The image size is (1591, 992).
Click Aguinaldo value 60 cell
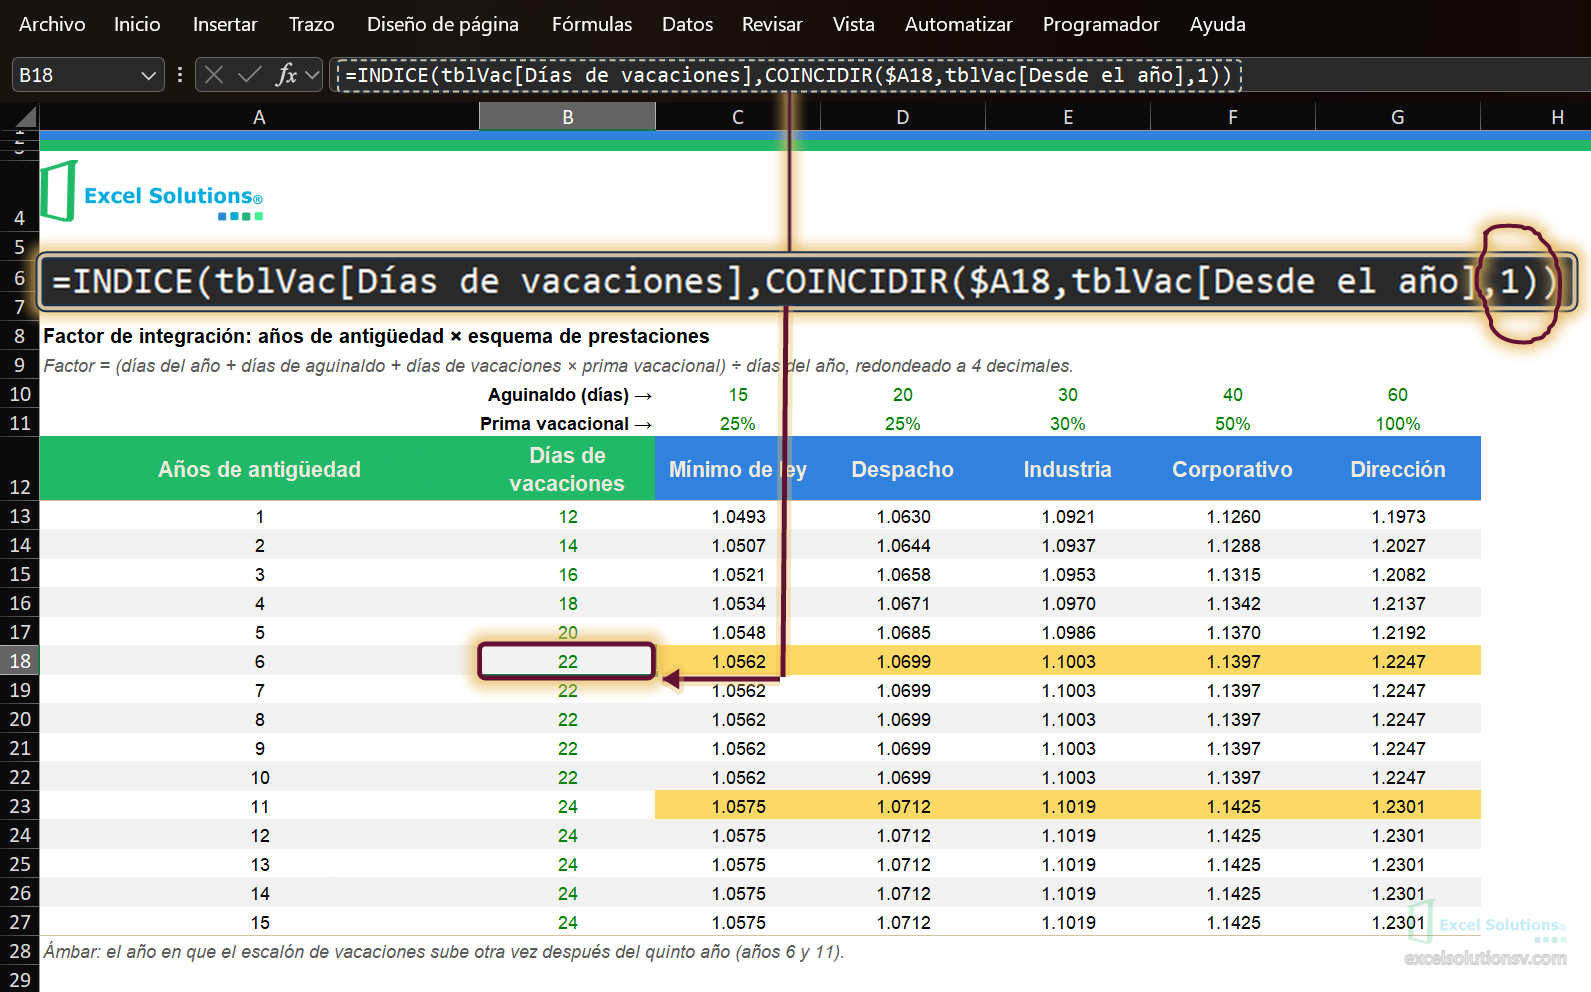click(x=1397, y=395)
